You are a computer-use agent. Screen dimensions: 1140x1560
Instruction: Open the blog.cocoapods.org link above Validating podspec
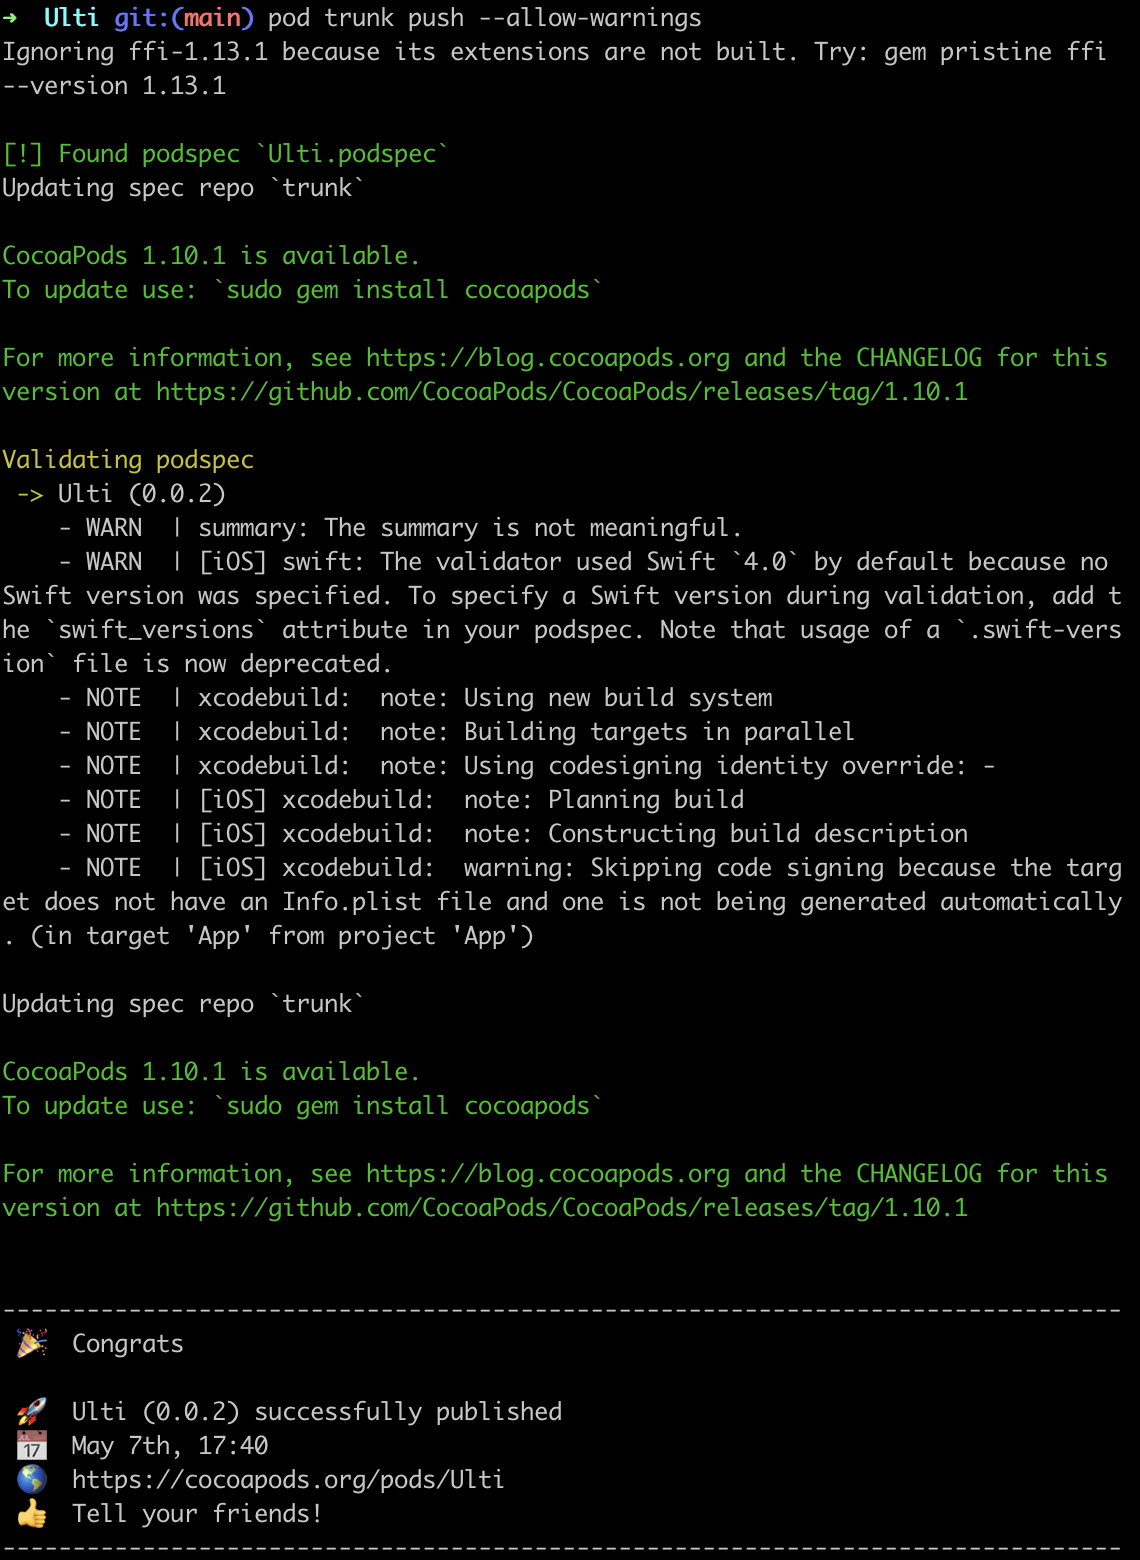[548, 358]
